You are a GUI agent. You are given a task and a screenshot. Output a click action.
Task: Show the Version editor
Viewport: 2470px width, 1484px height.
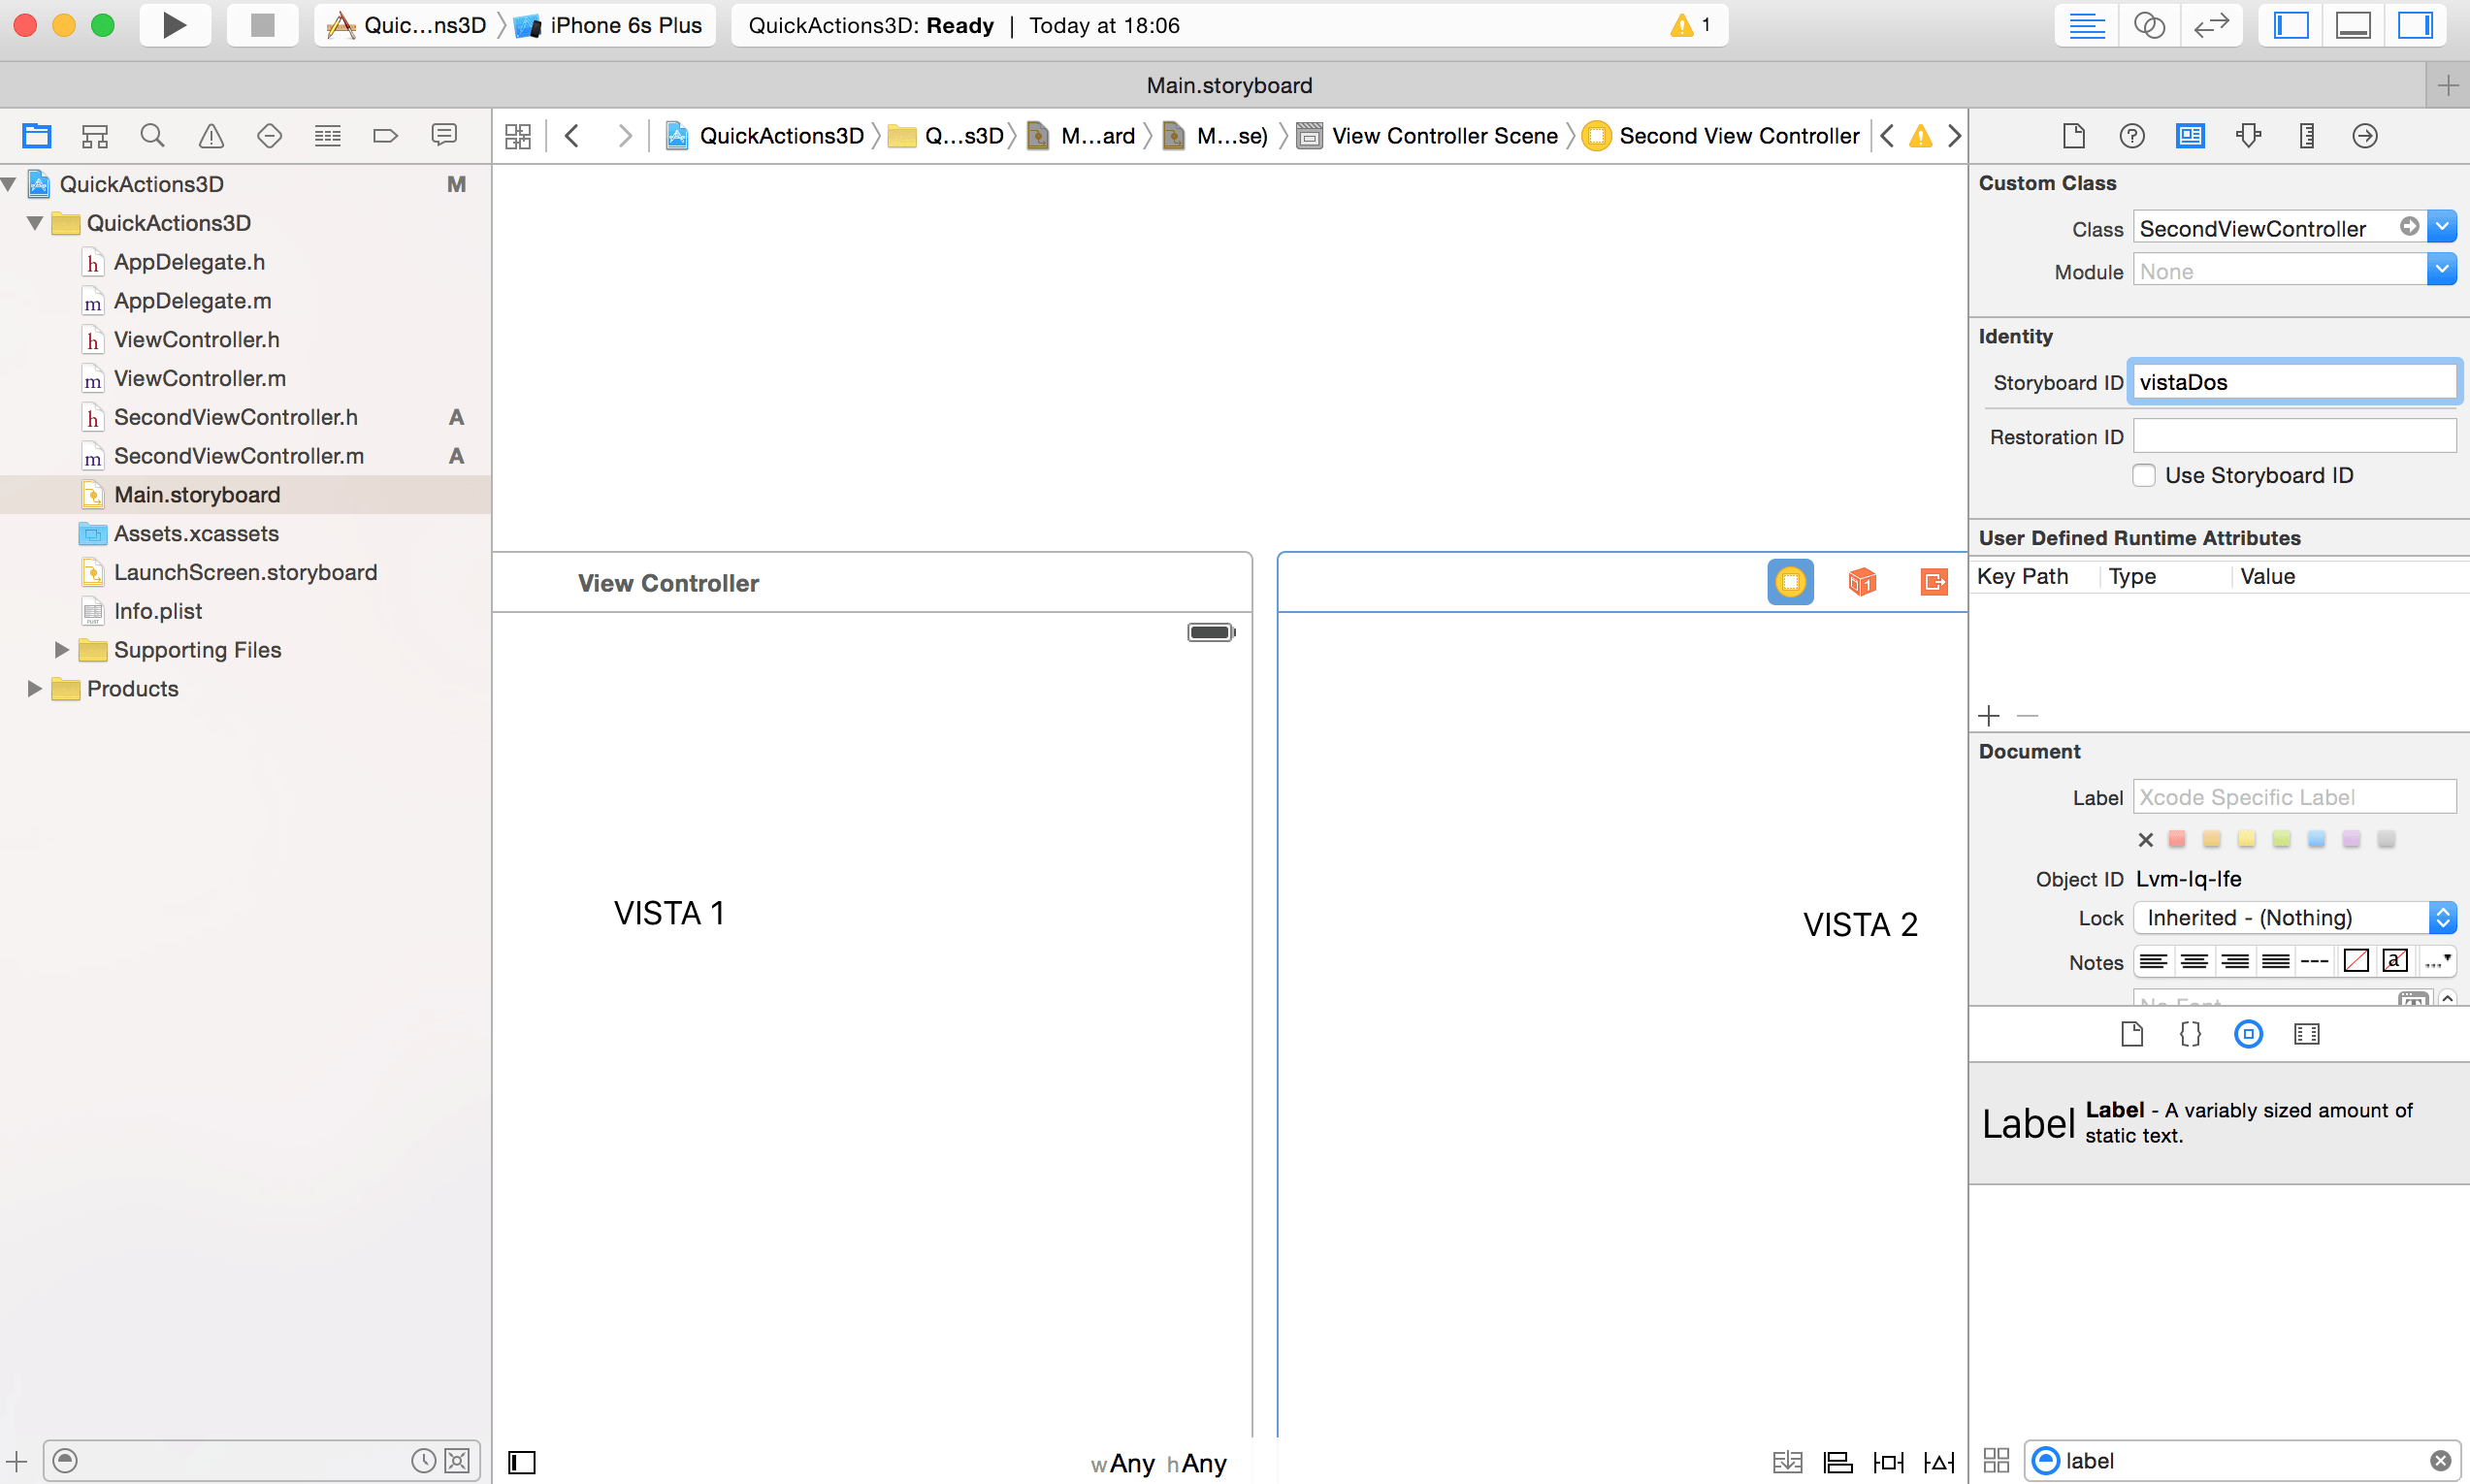click(2211, 25)
